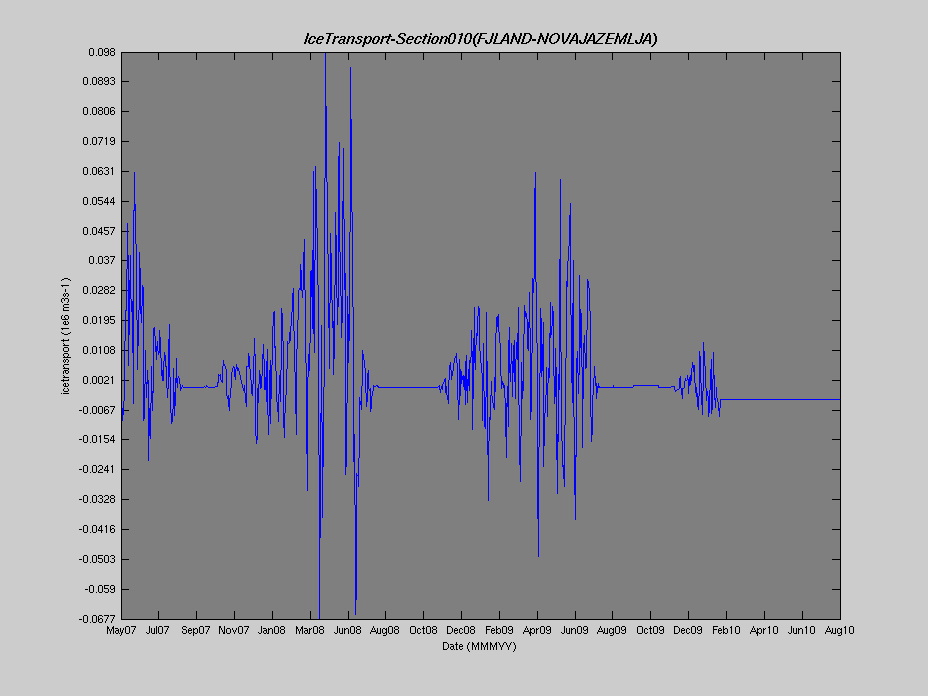Image resolution: width=928 pixels, height=696 pixels.
Task: Click y-axis value -0.0416
Action: 97,529
